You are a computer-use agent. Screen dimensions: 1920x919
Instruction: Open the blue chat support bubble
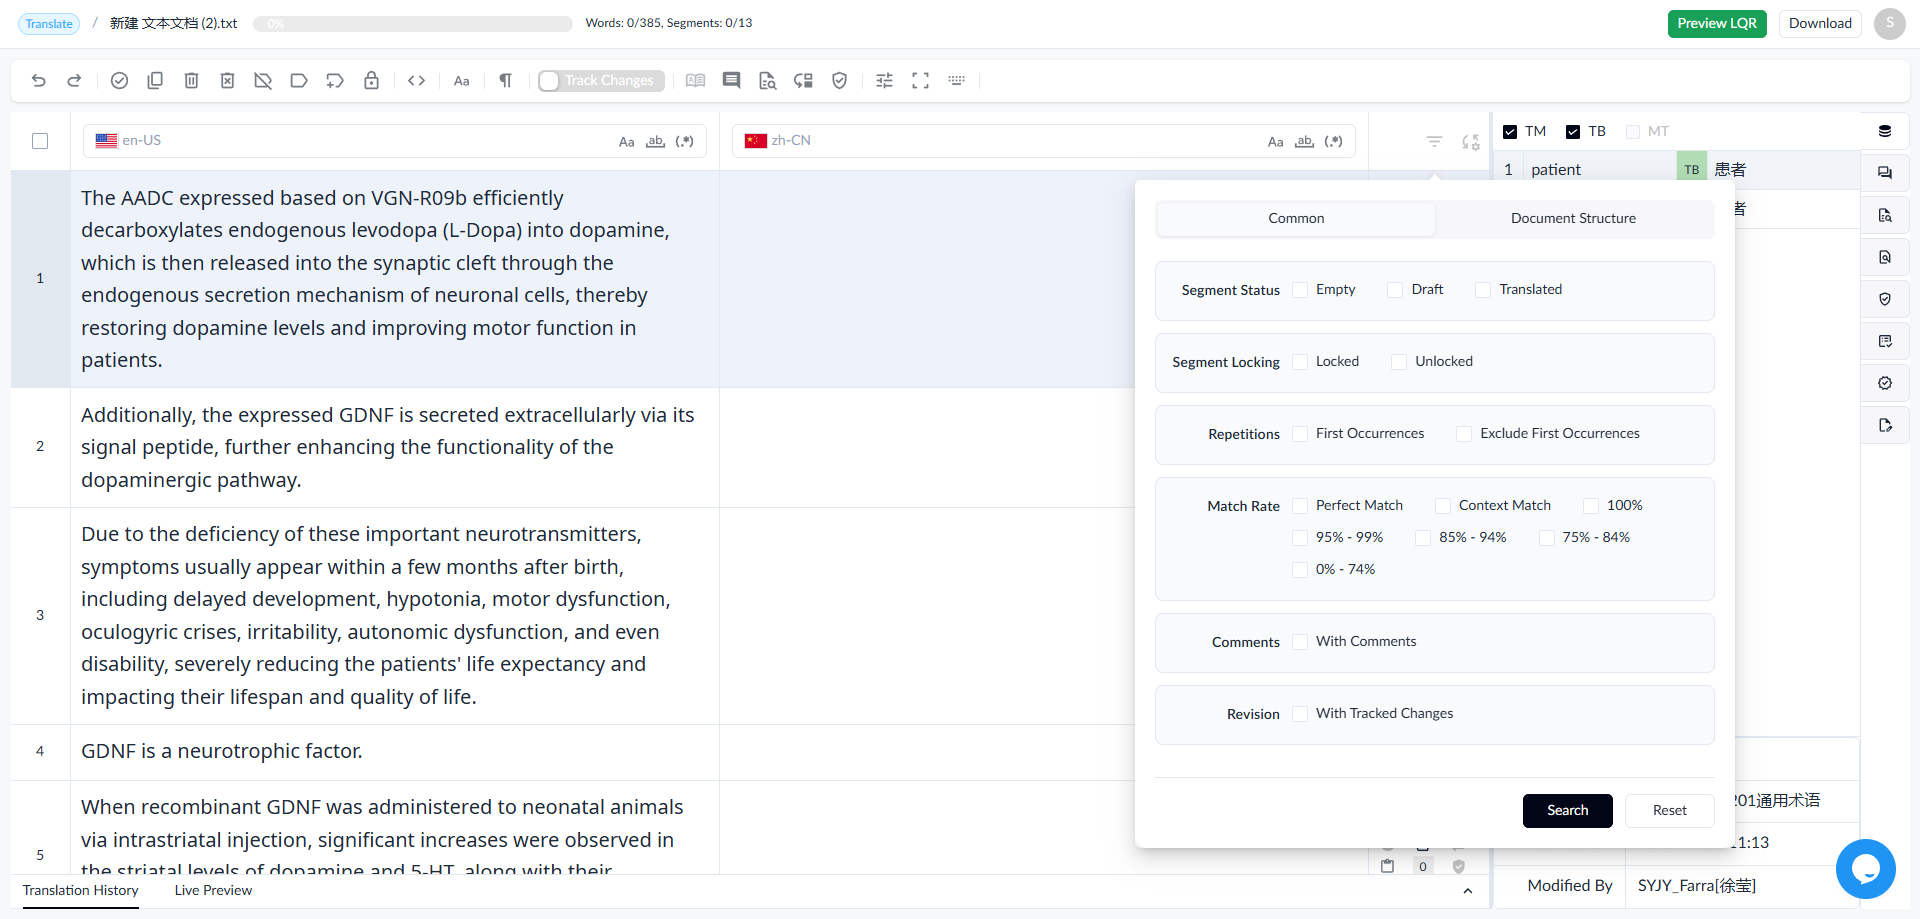(1866, 869)
